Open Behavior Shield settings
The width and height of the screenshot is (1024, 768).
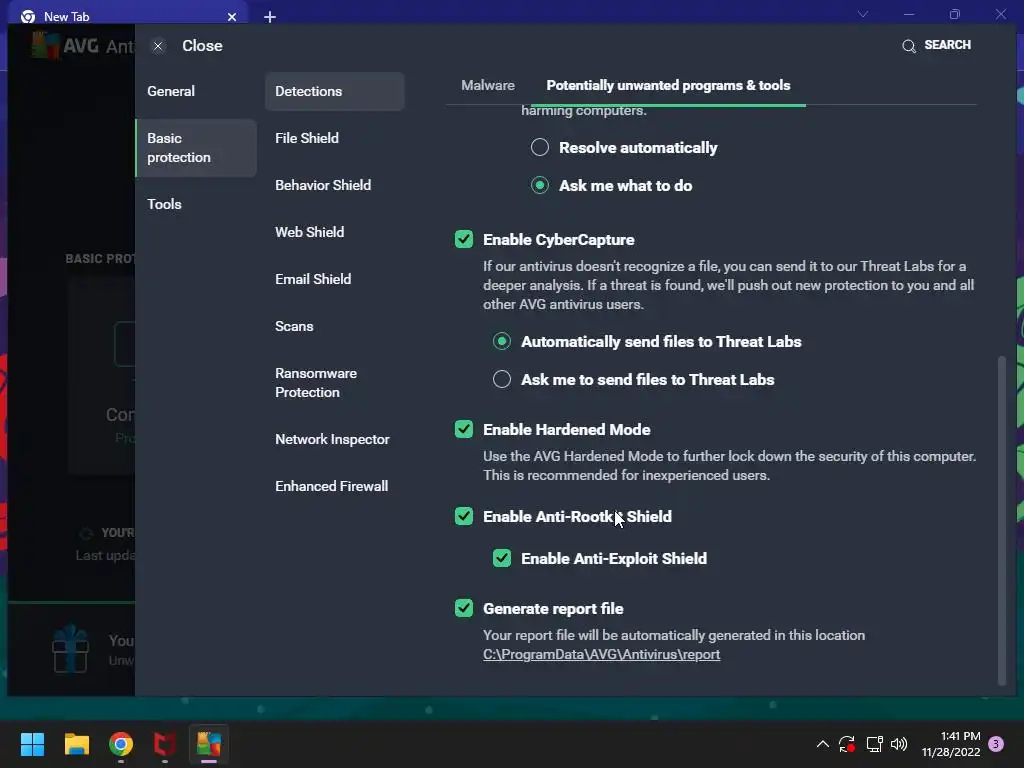[x=323, y=185]
